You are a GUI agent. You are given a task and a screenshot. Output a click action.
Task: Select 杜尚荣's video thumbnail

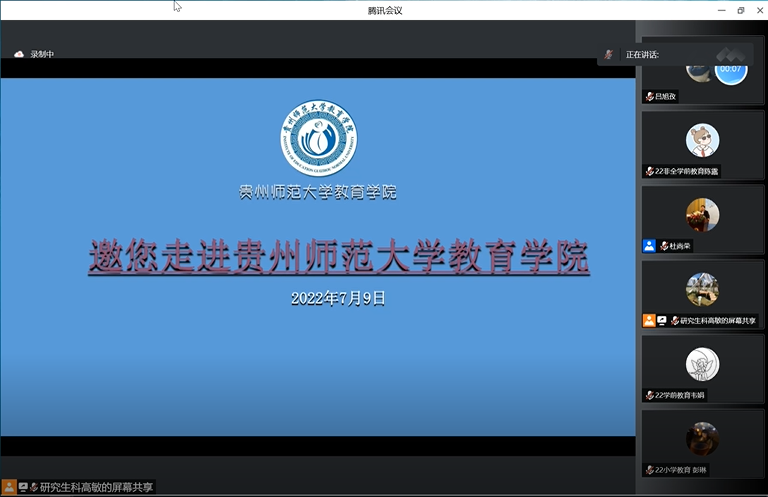(702, 214)
